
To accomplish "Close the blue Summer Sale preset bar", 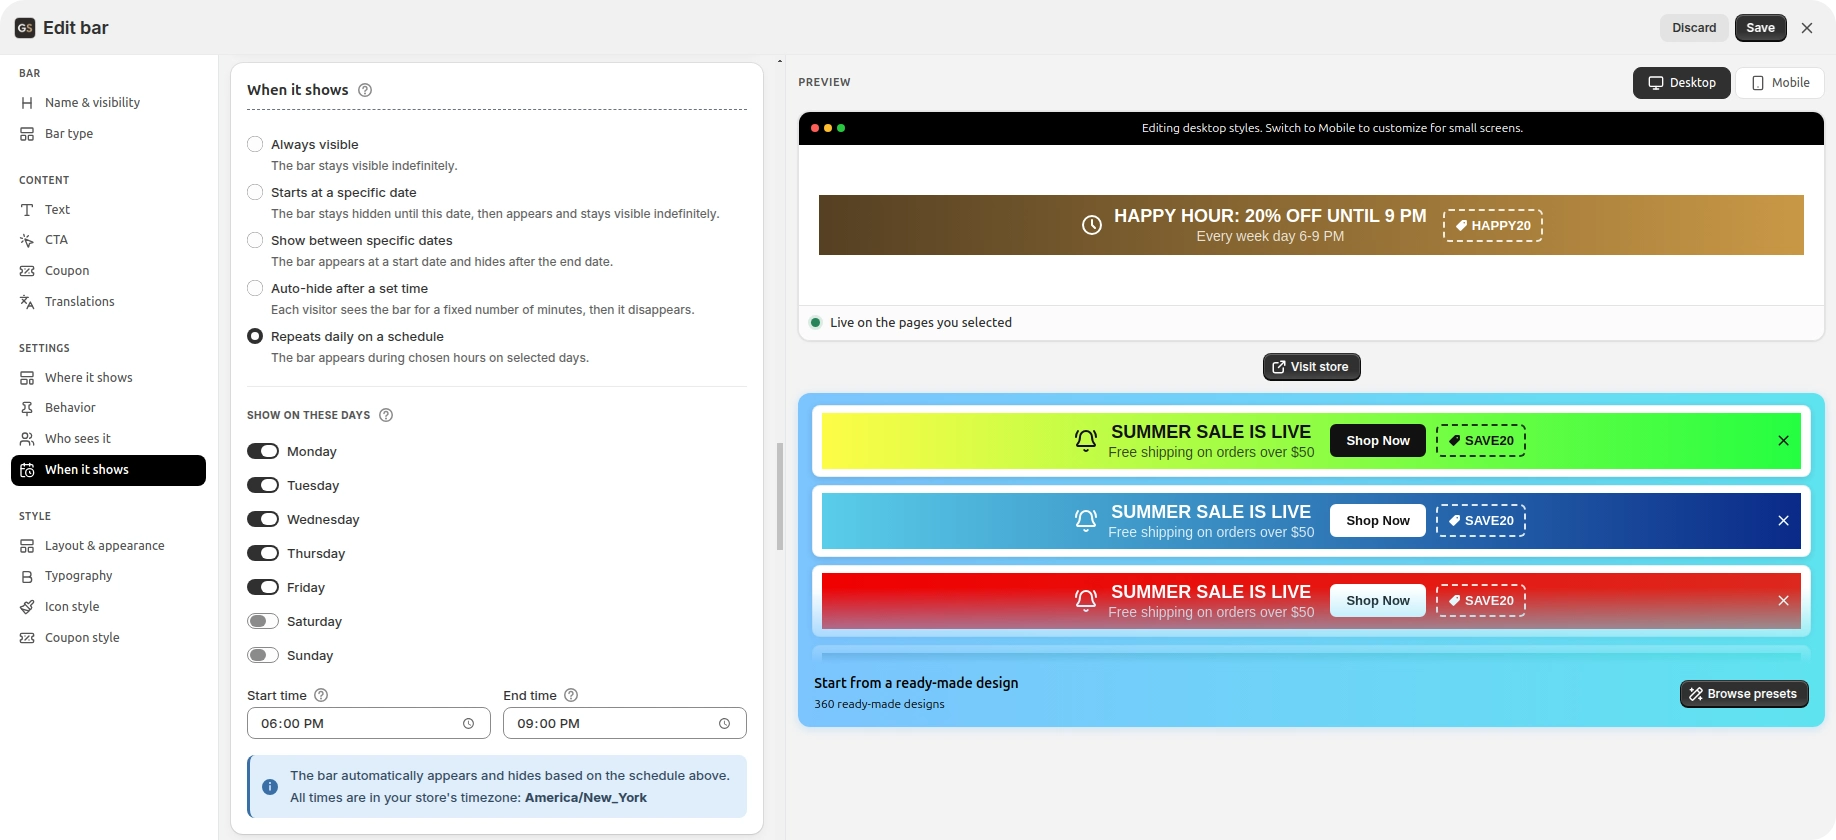I will click(x=1783, y=520).
